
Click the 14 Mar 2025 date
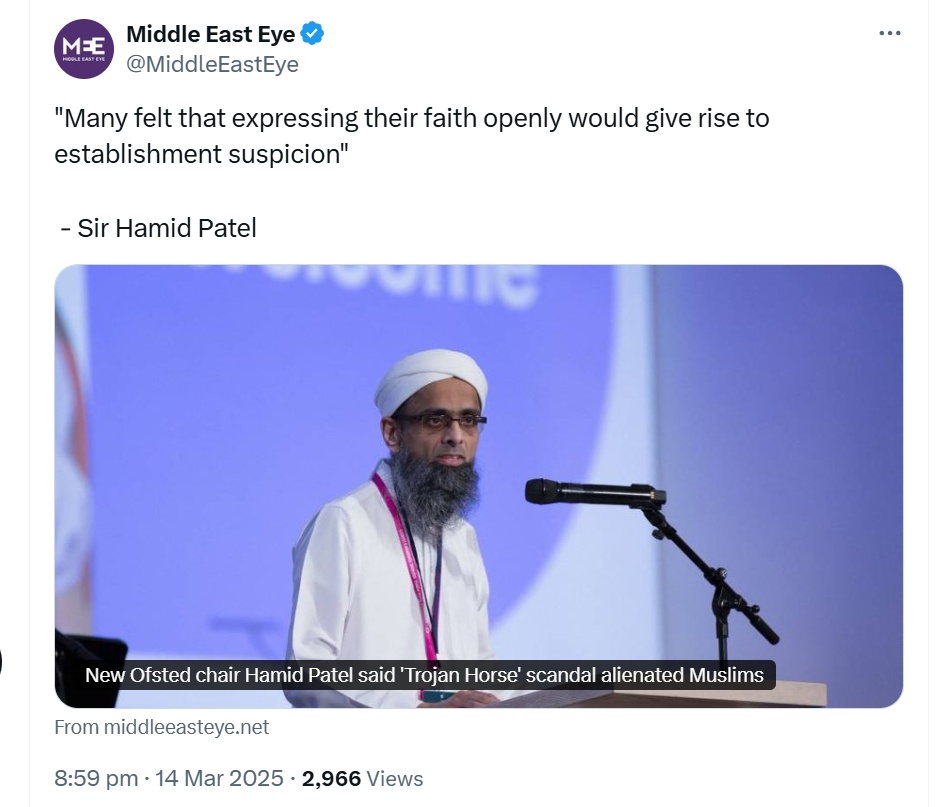pos(225,778)
